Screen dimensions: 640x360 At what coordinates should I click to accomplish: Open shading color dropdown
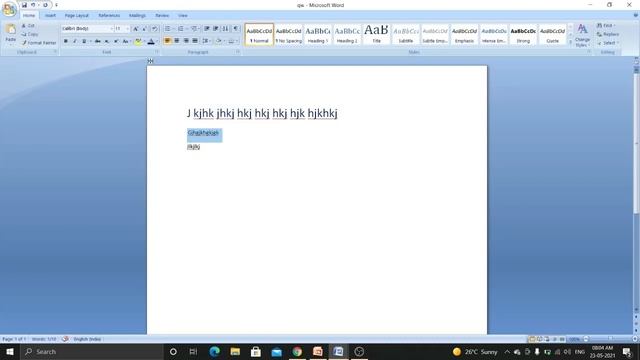pyautogui.click(x=220, y=41)
